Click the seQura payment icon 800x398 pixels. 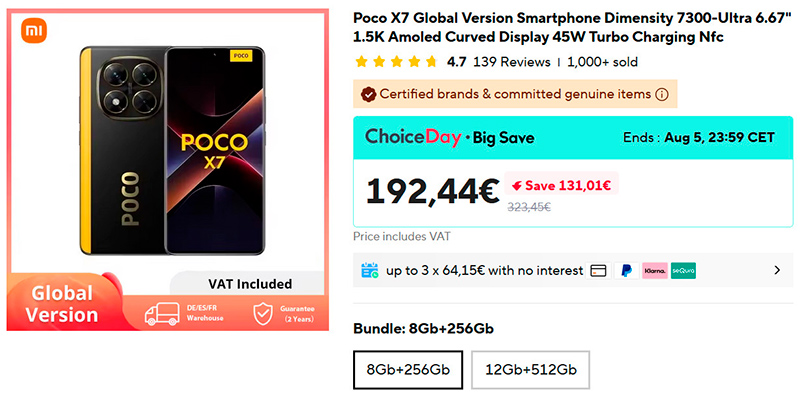(x=683, y=270)
